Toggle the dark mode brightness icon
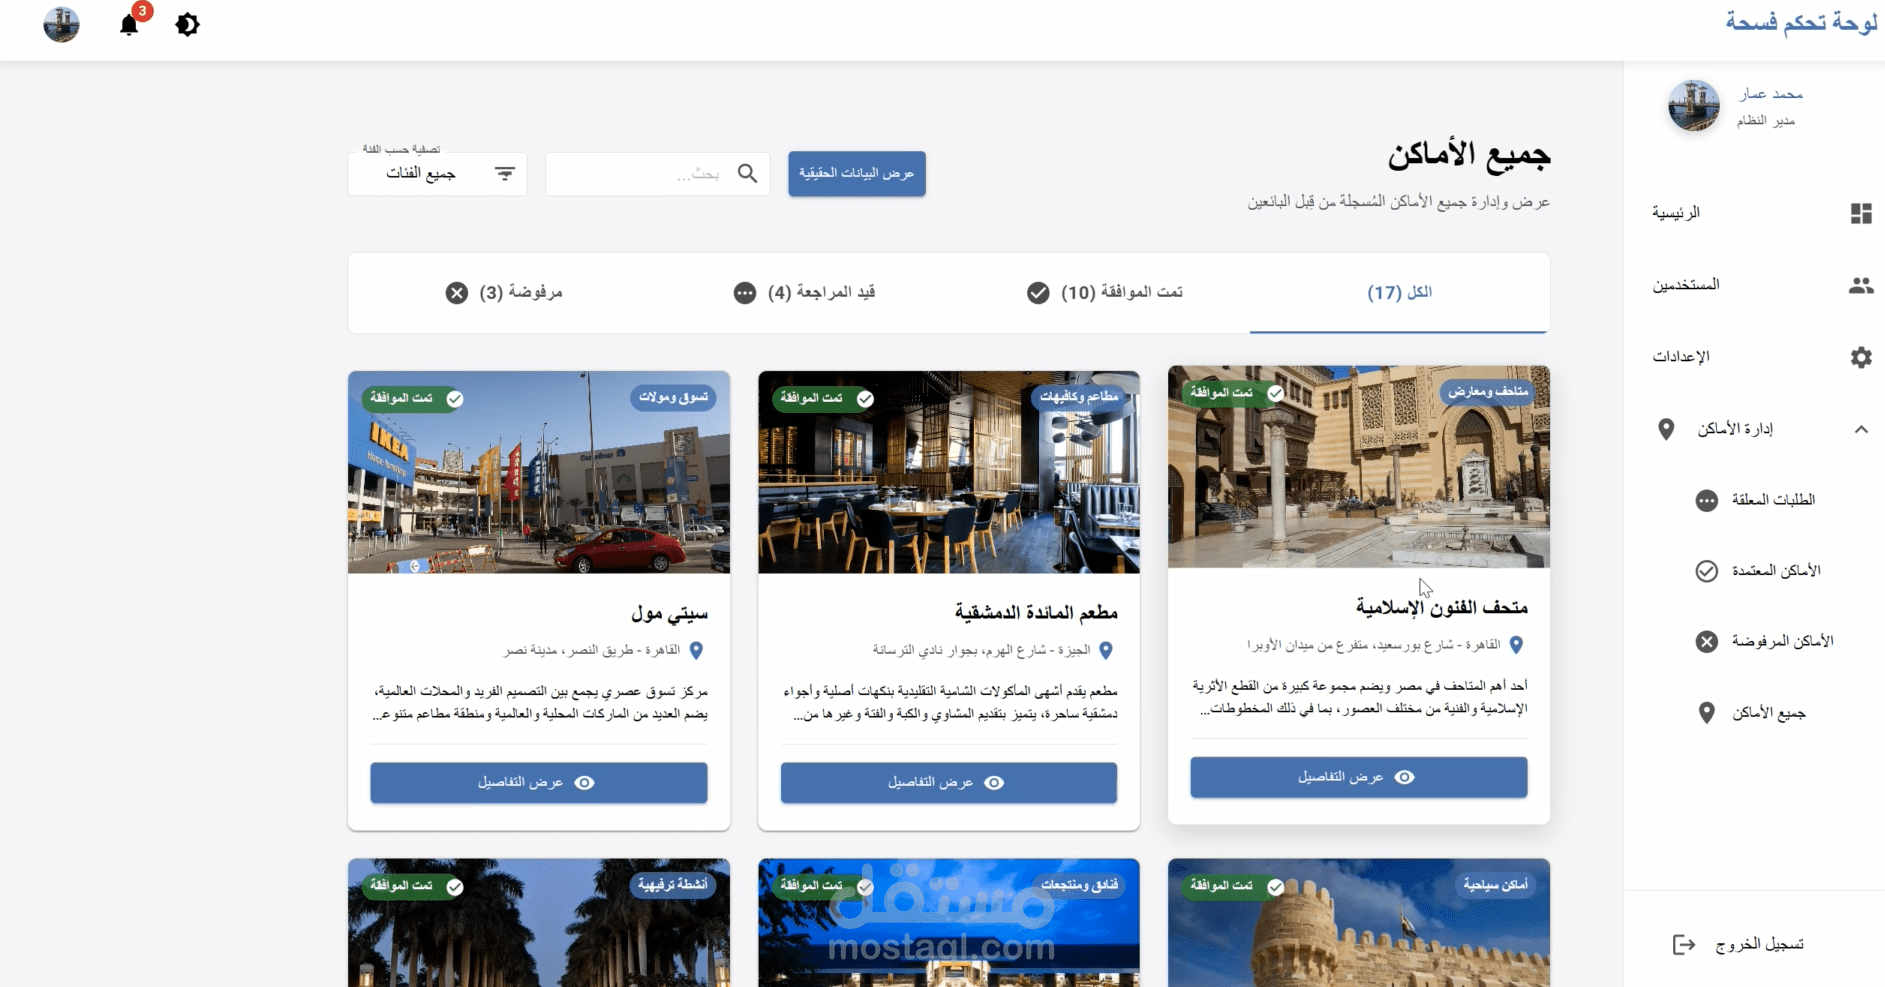 point(187,24)
